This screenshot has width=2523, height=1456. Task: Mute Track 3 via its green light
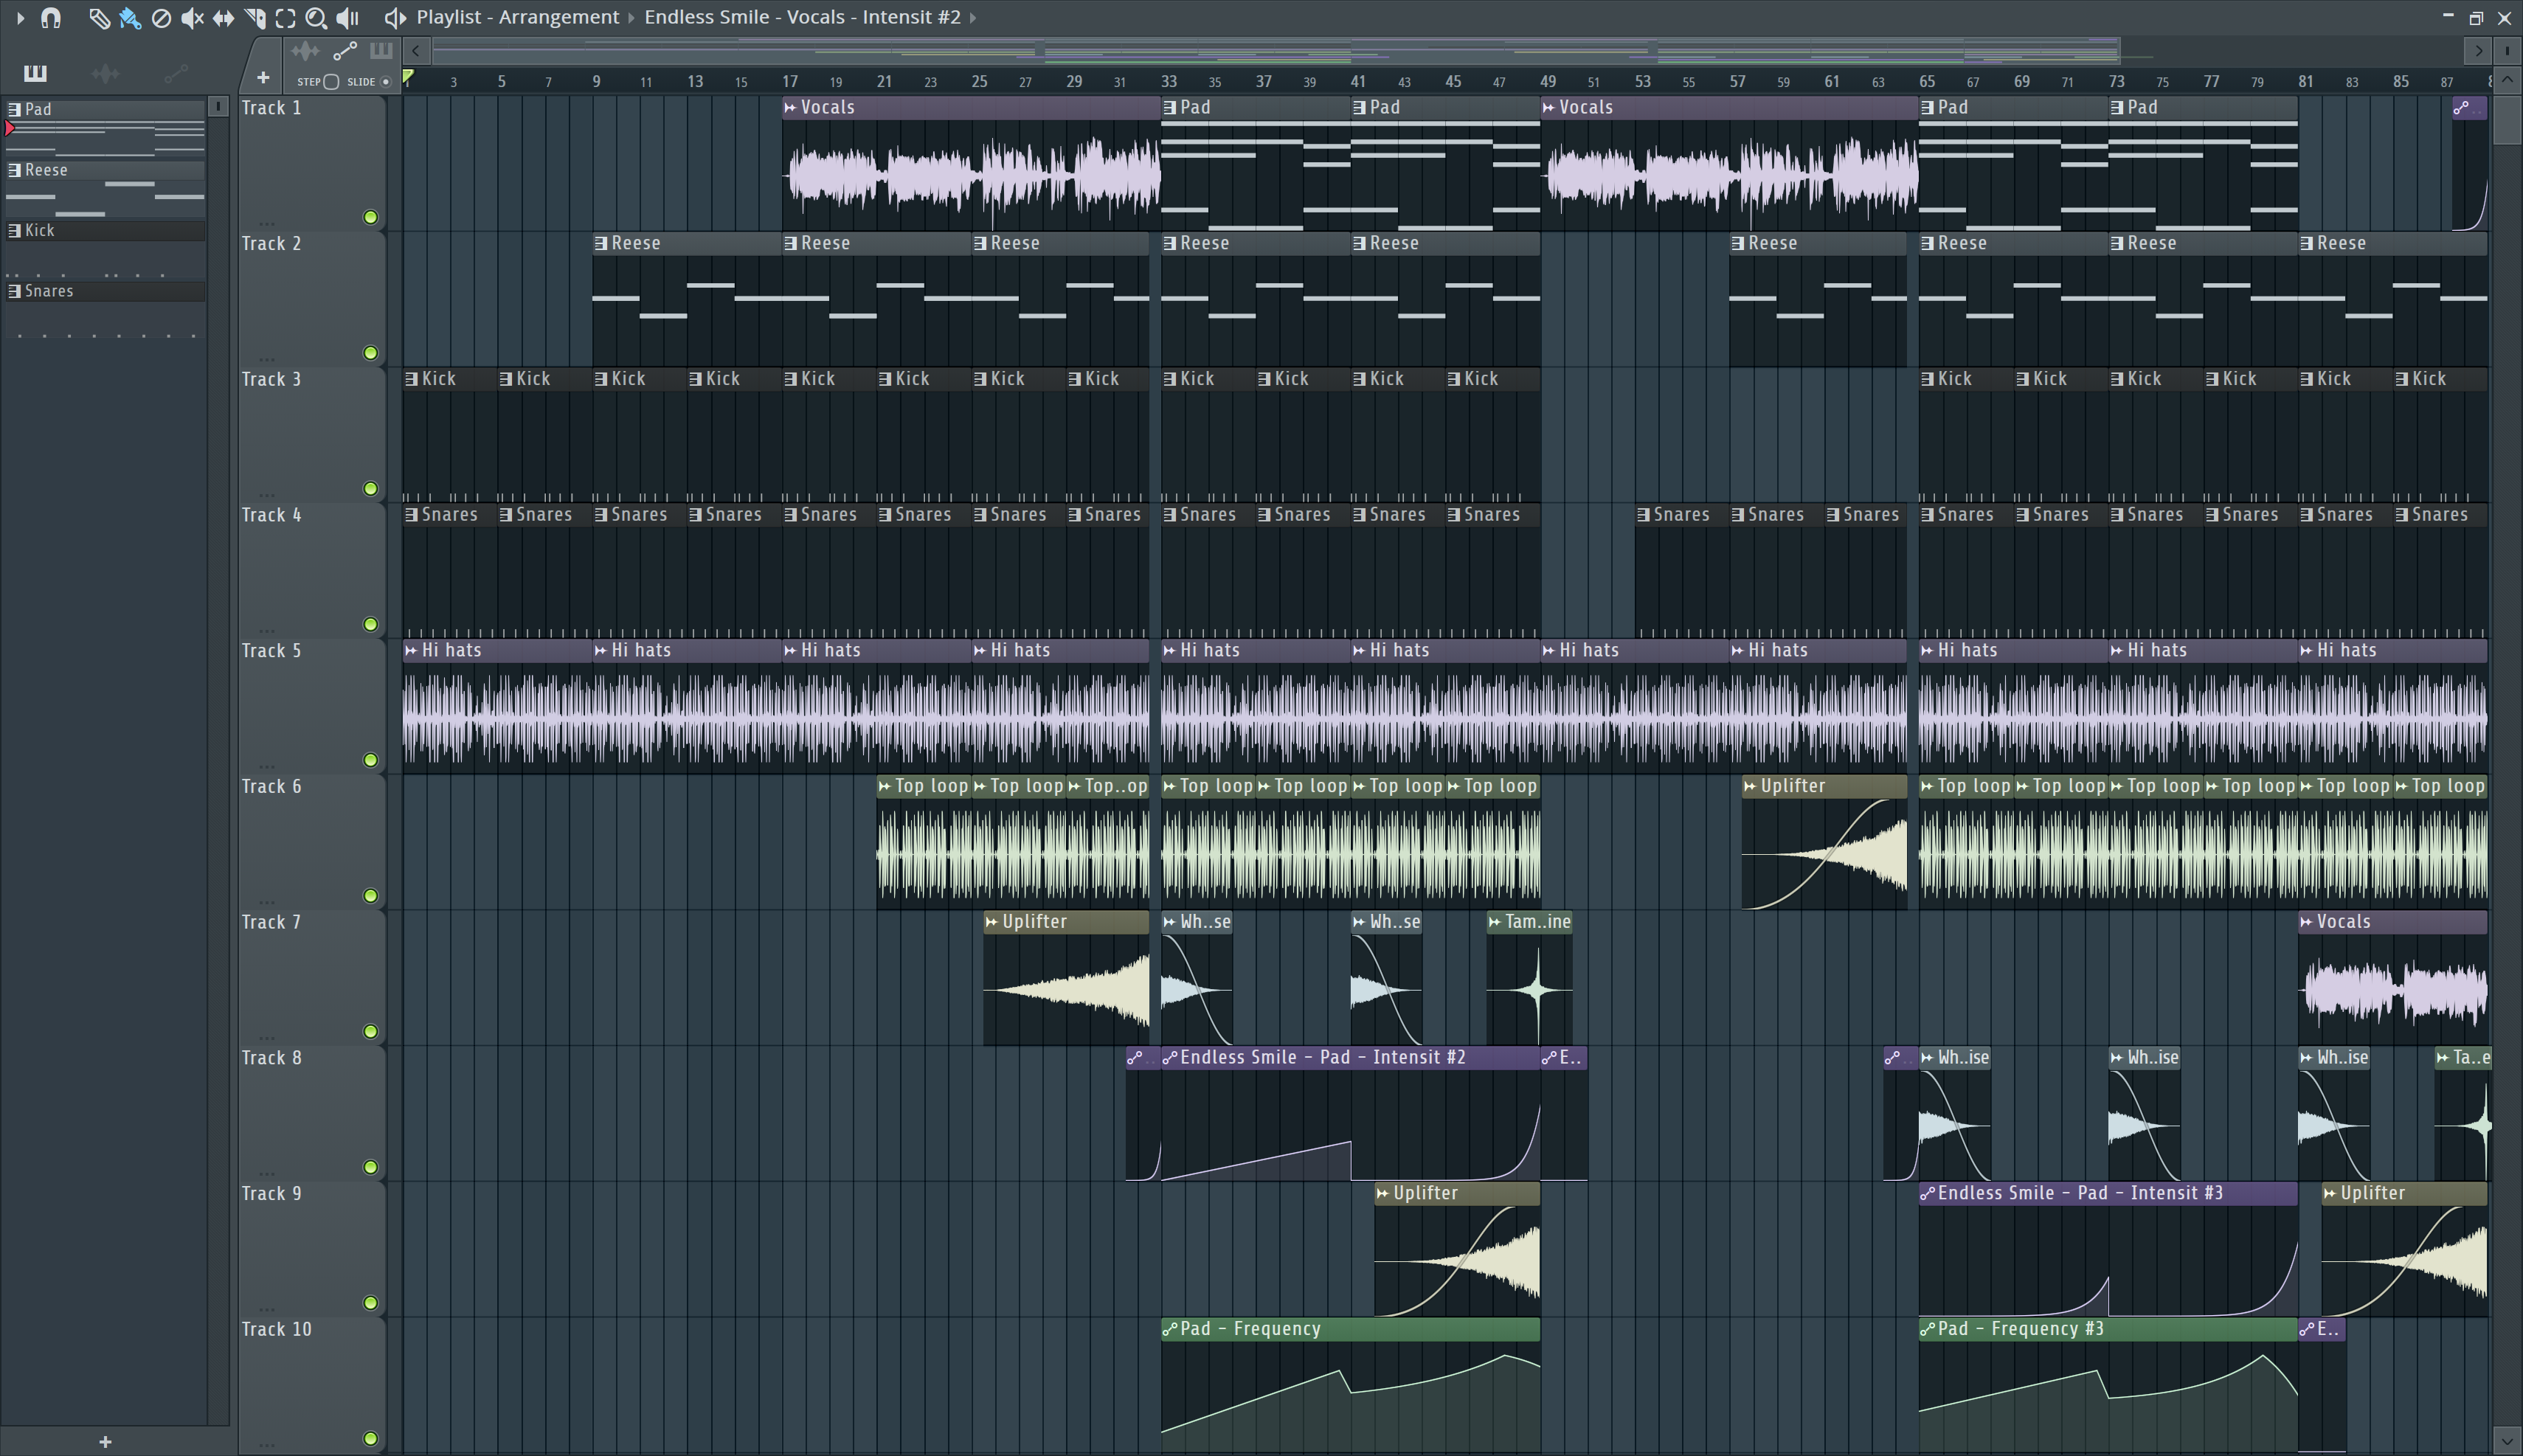(370, 489)
